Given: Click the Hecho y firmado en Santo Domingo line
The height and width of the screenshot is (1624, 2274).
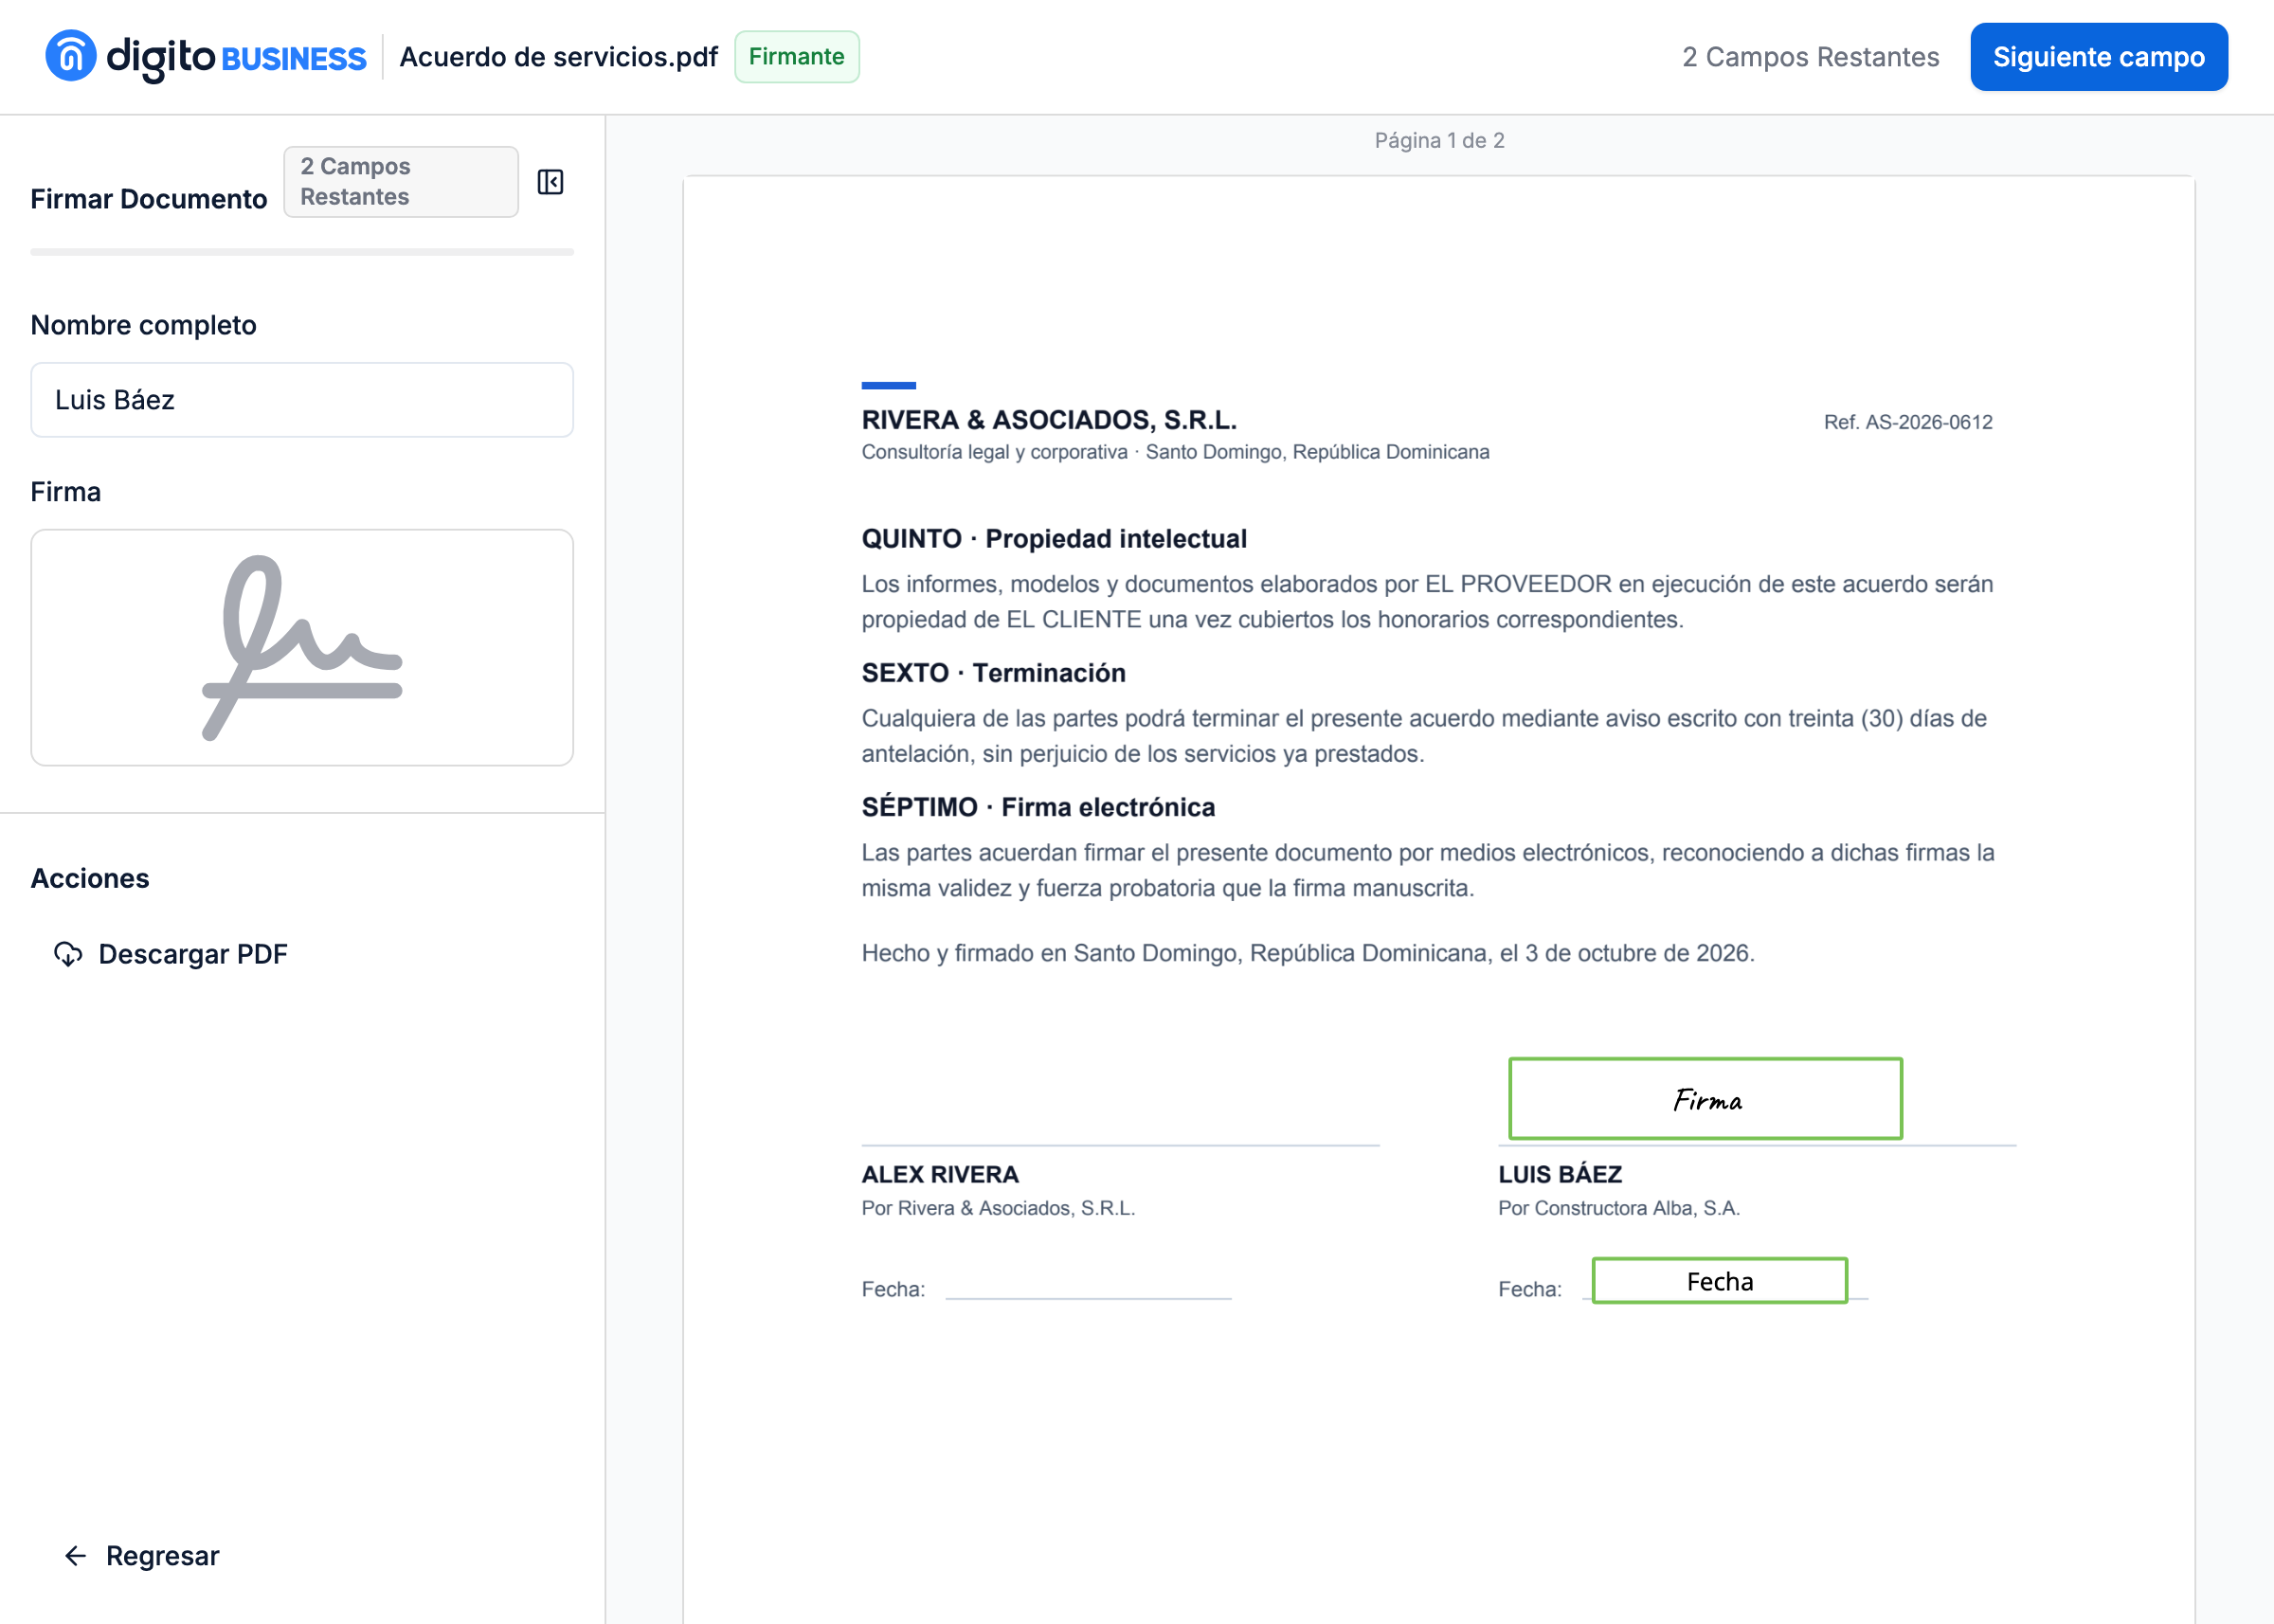Looking at the screenshot, I should pos(1308,953).
